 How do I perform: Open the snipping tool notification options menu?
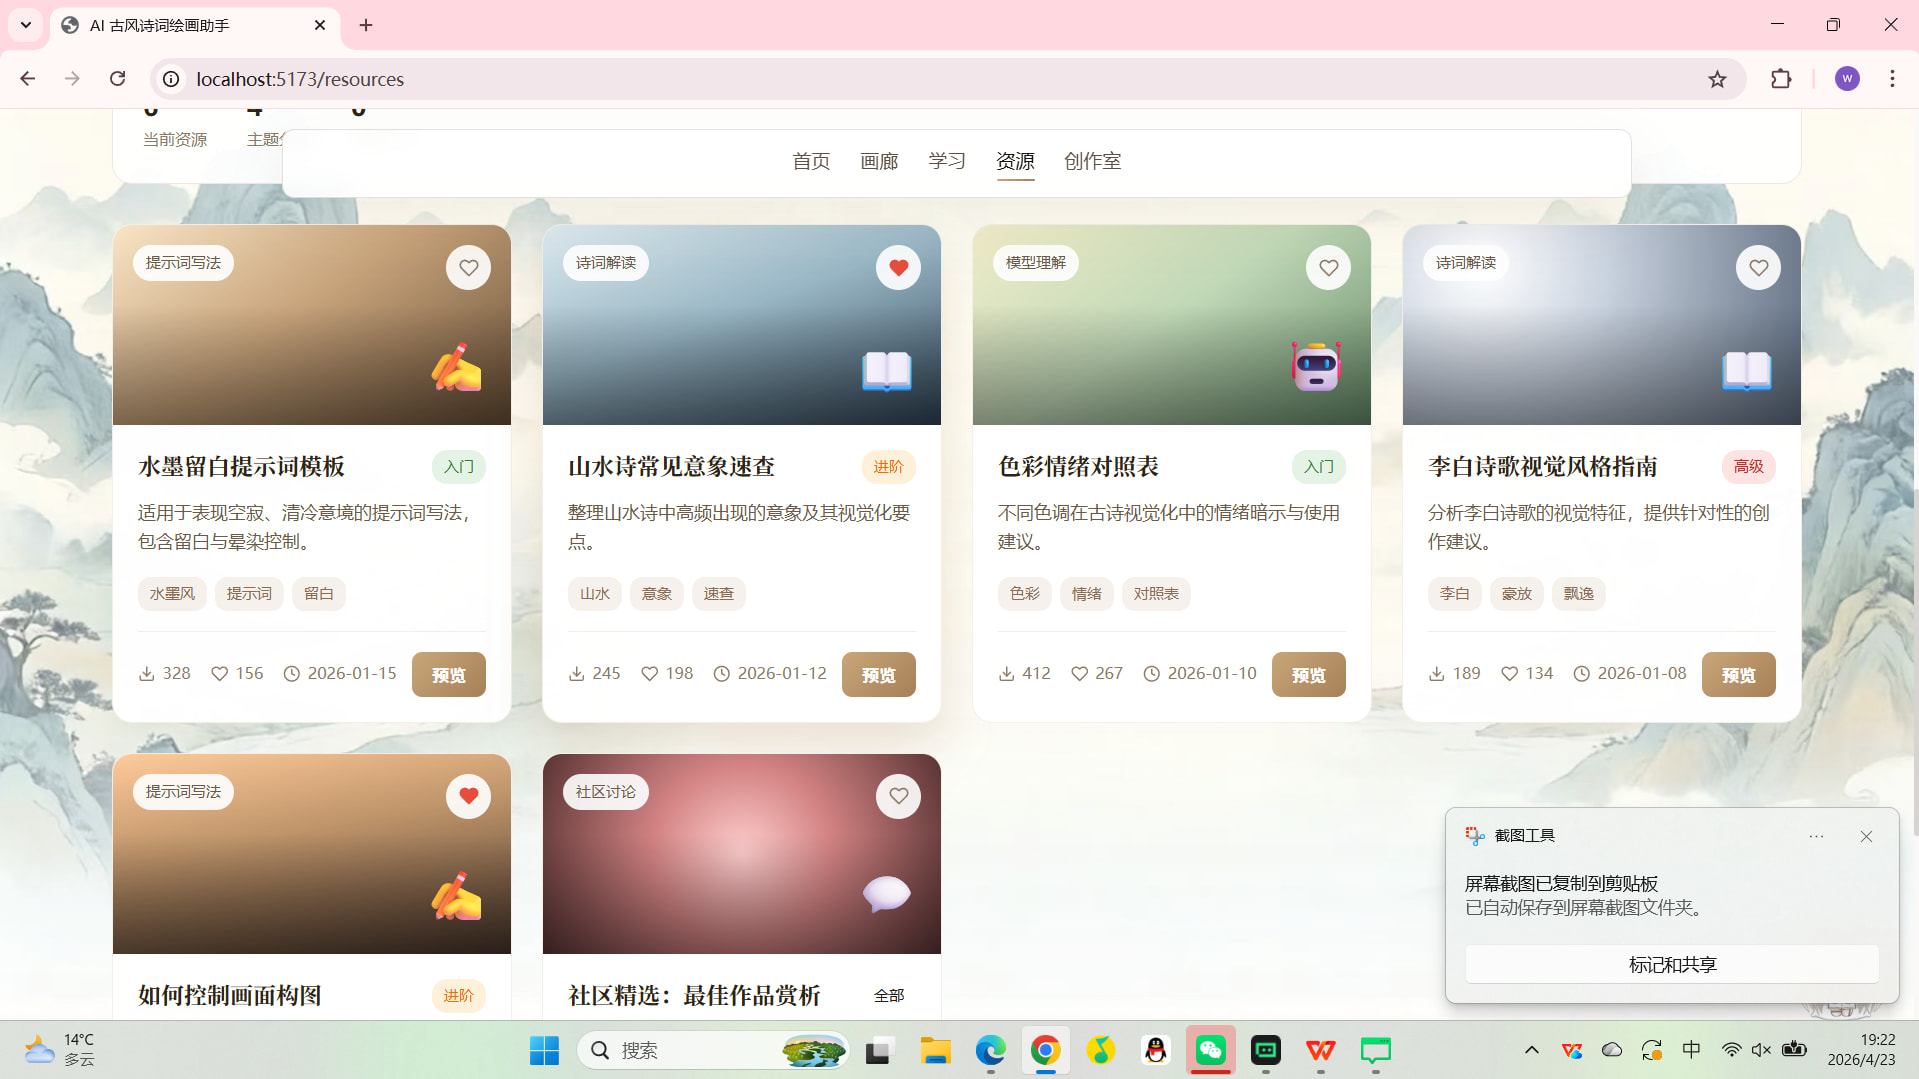1816,836
